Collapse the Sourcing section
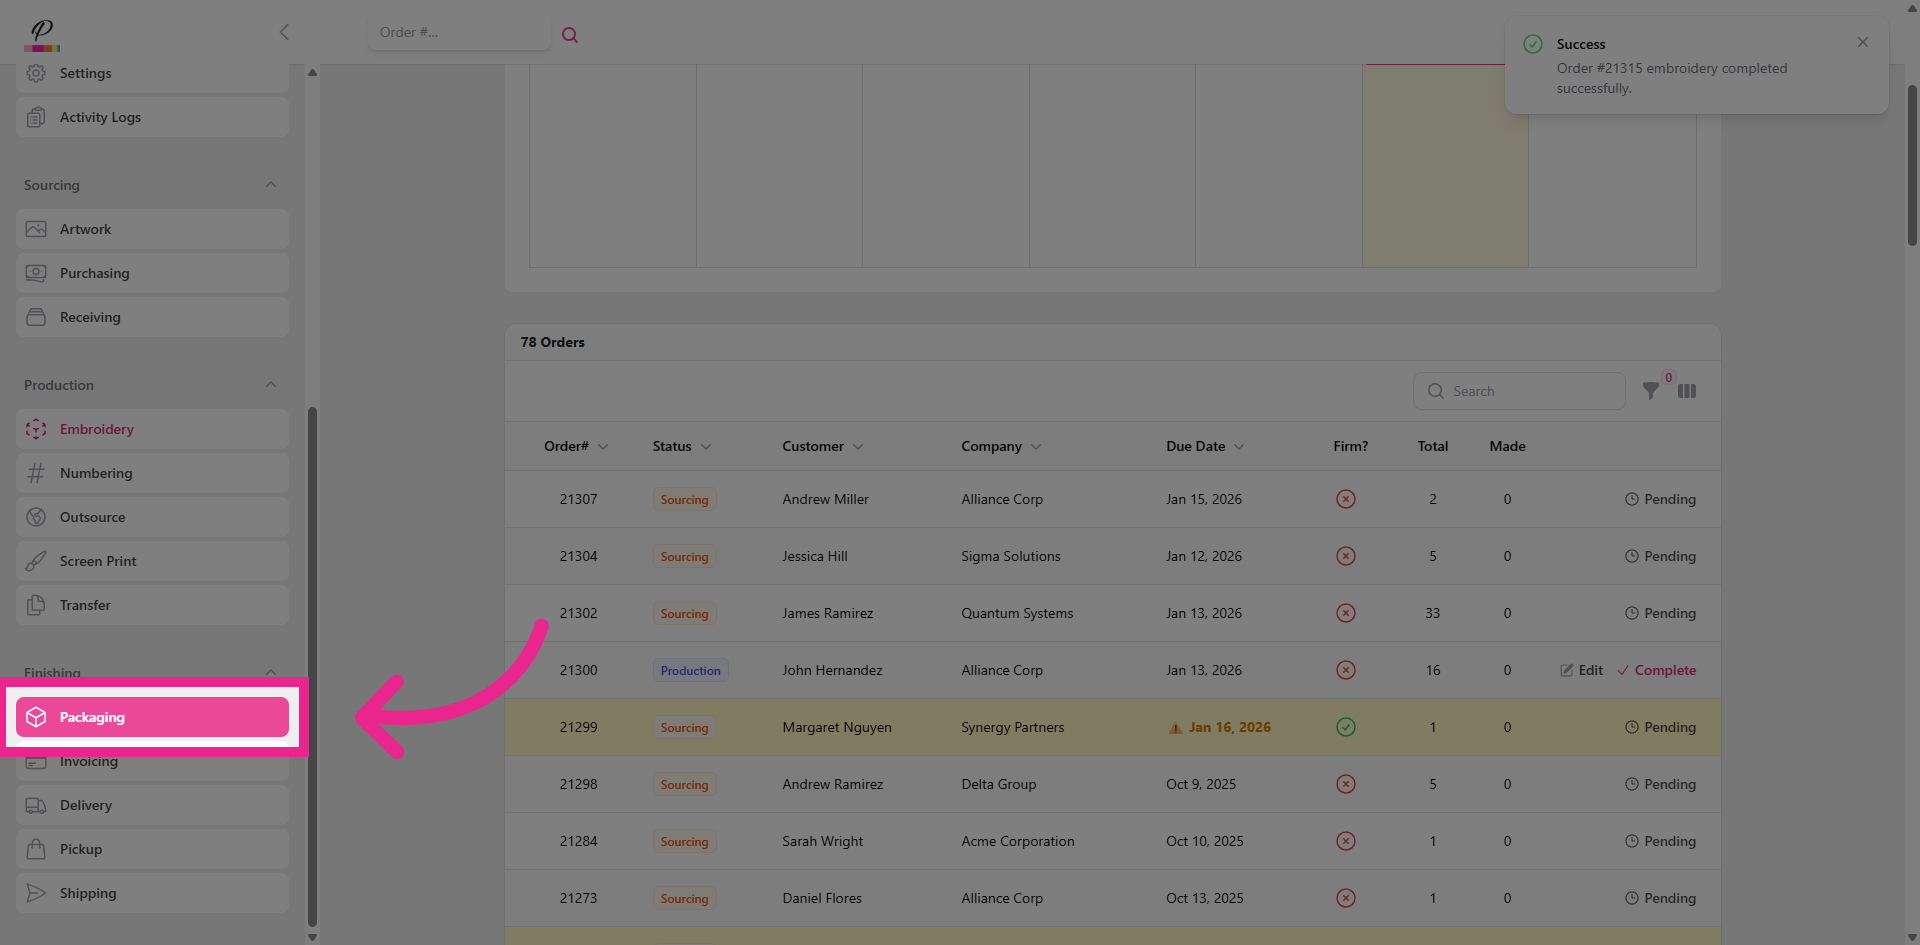The width and height of the screenshot is (1920, 945). pyautogui.click(x=271, y=185)
